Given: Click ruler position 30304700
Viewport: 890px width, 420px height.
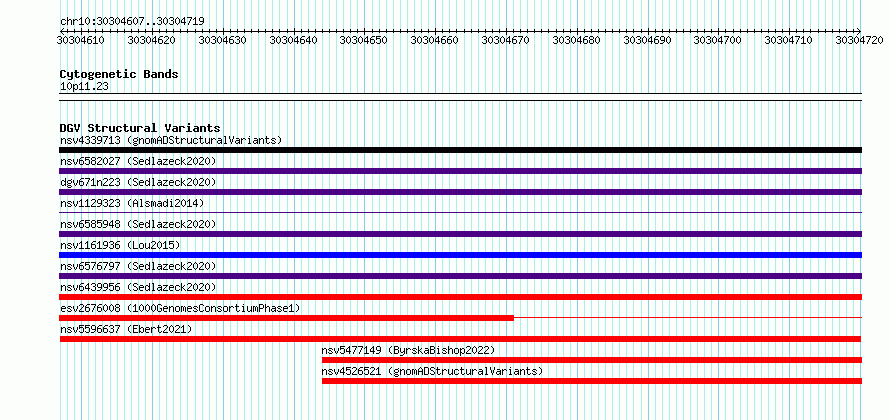Looking at the screenshot, I should (718, 40).
